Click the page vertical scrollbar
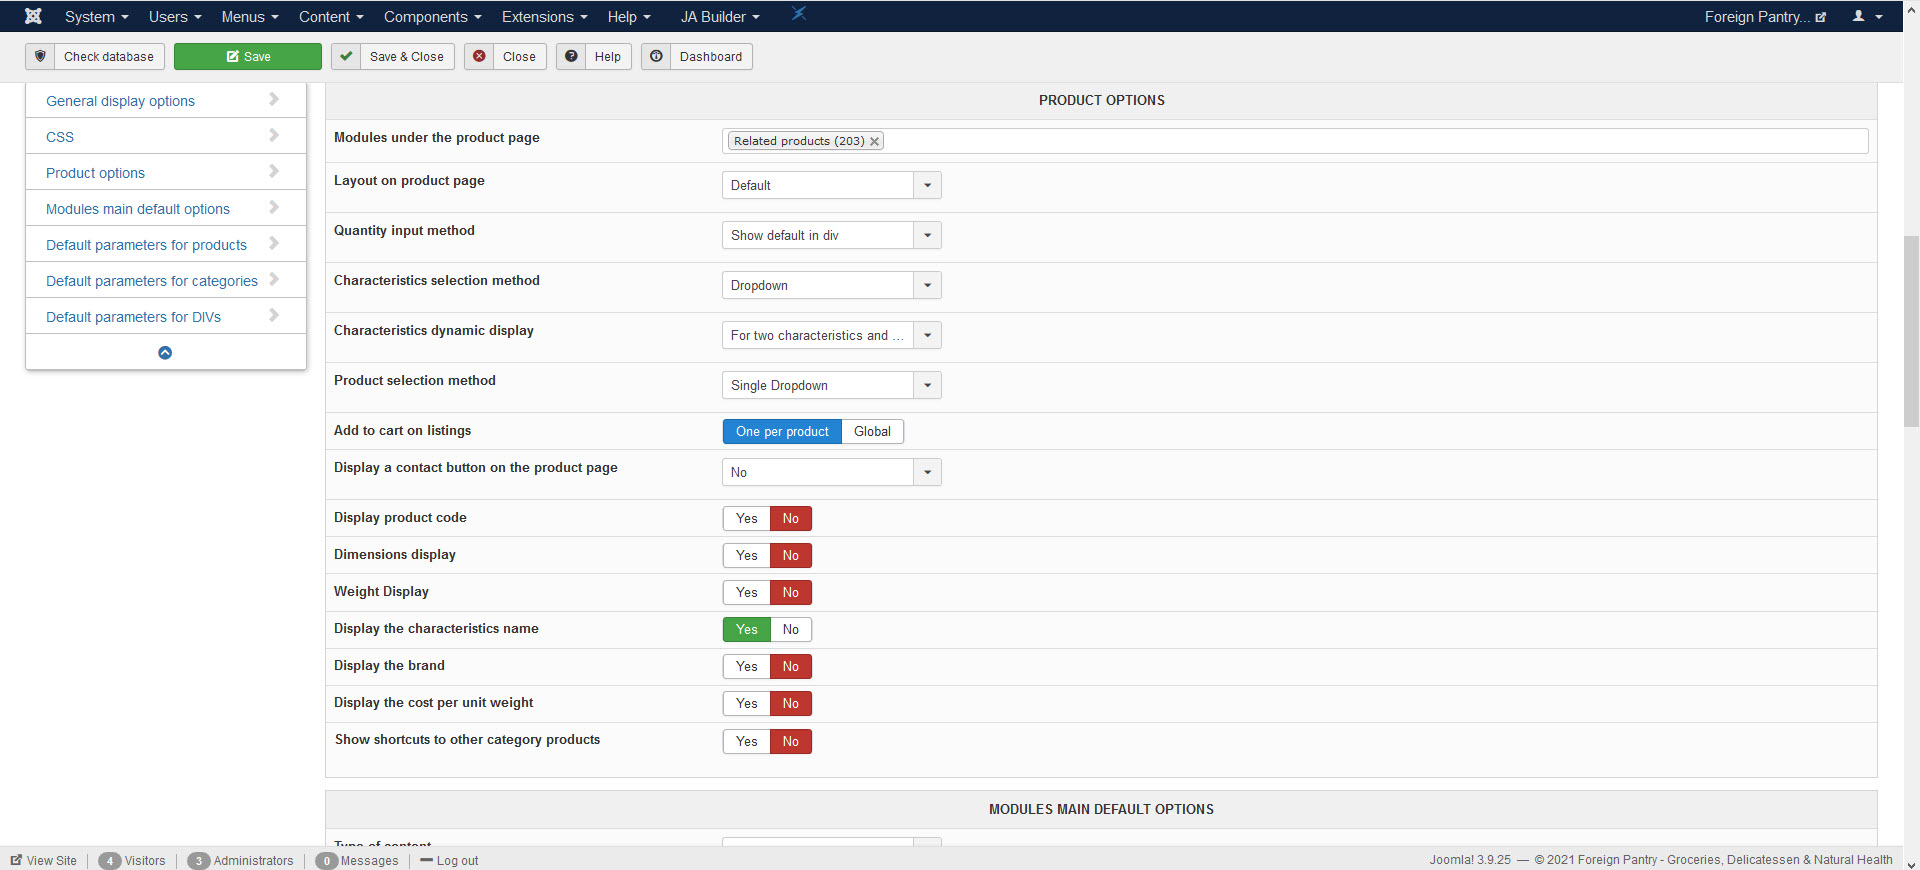 [x=1911, y=330]
